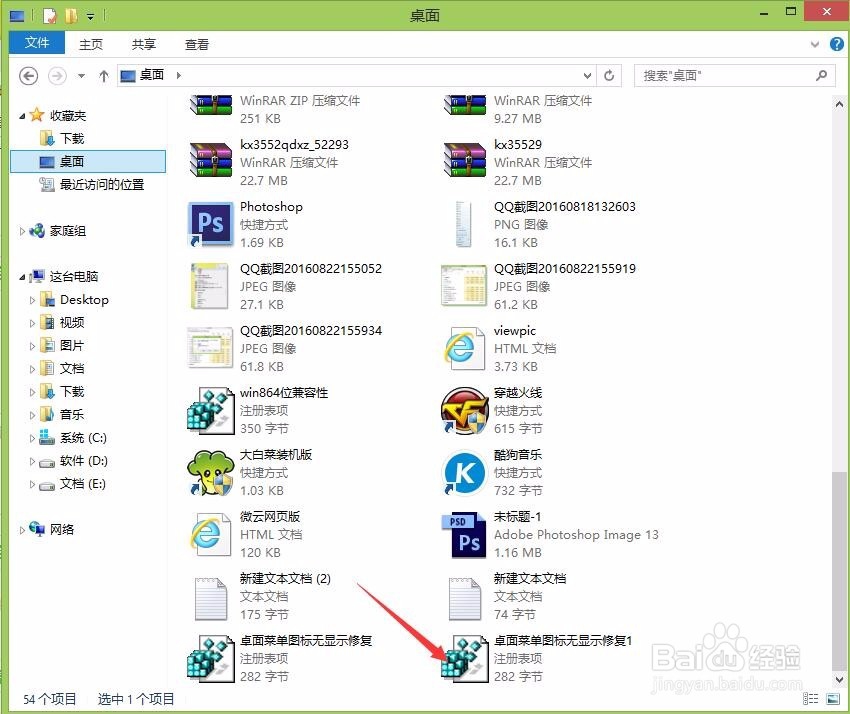Select the 74 字节 新建文本文档 file icon
Image resolution: width=850 pixels, height=714 pixels.
click(x=465, y=599)
